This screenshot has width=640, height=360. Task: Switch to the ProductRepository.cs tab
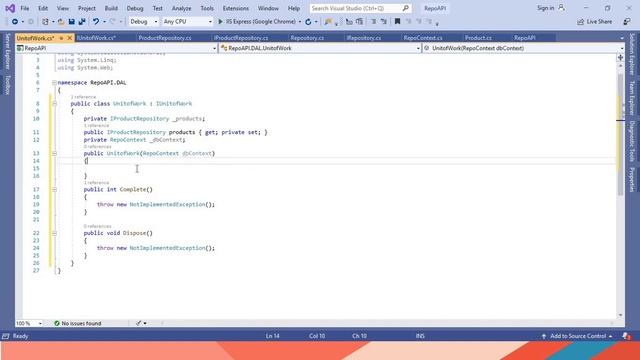click(x=165, y=38)
